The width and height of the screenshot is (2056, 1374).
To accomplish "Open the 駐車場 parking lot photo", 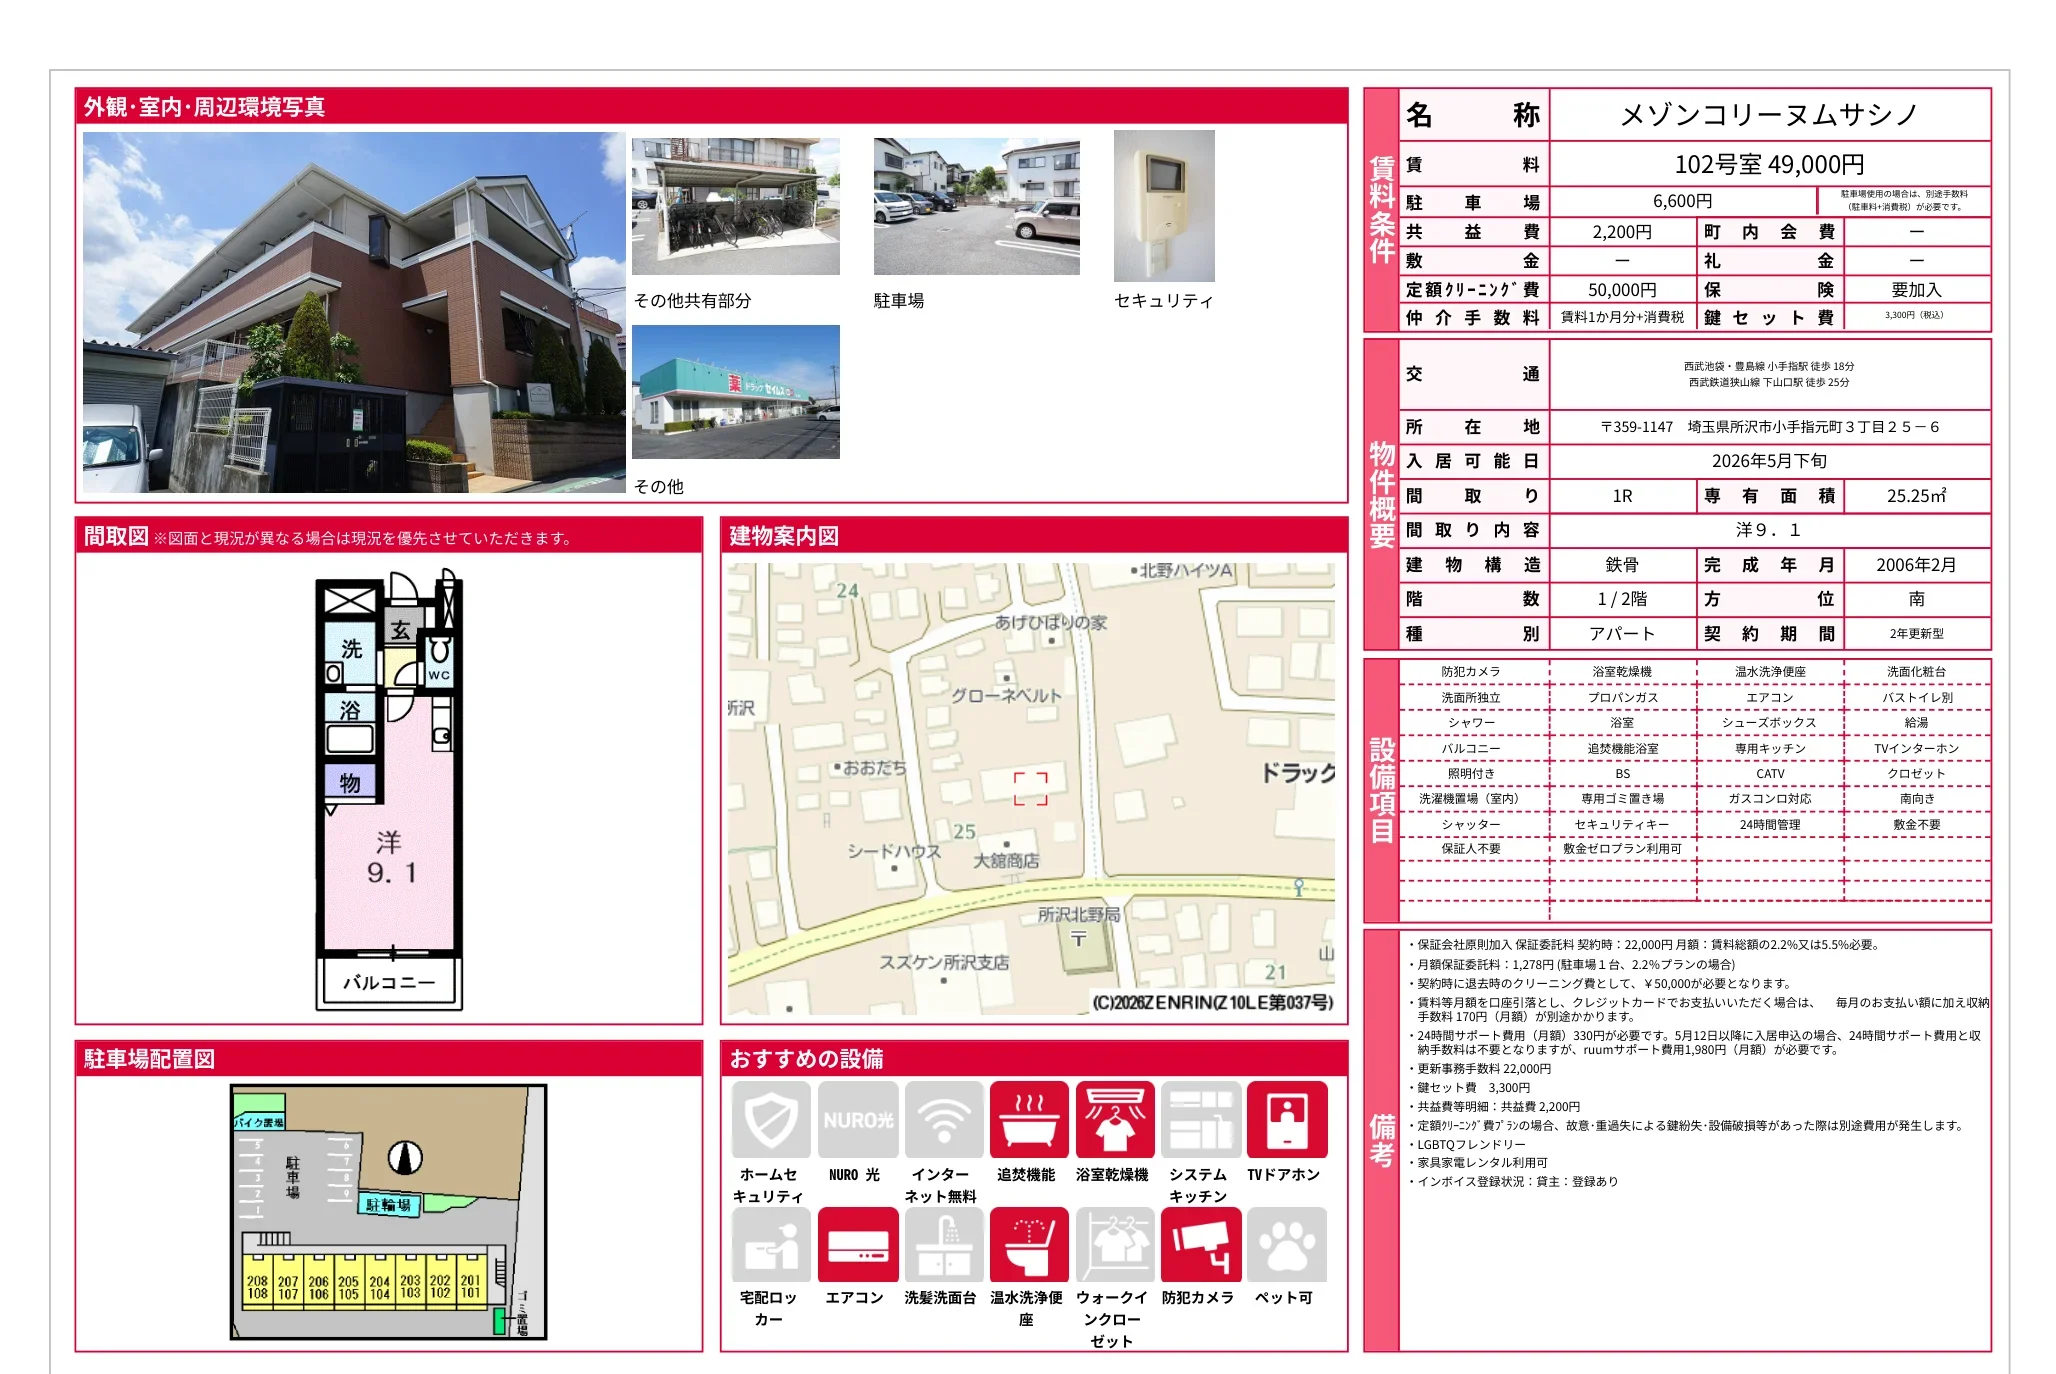I will tap(976, 206).
